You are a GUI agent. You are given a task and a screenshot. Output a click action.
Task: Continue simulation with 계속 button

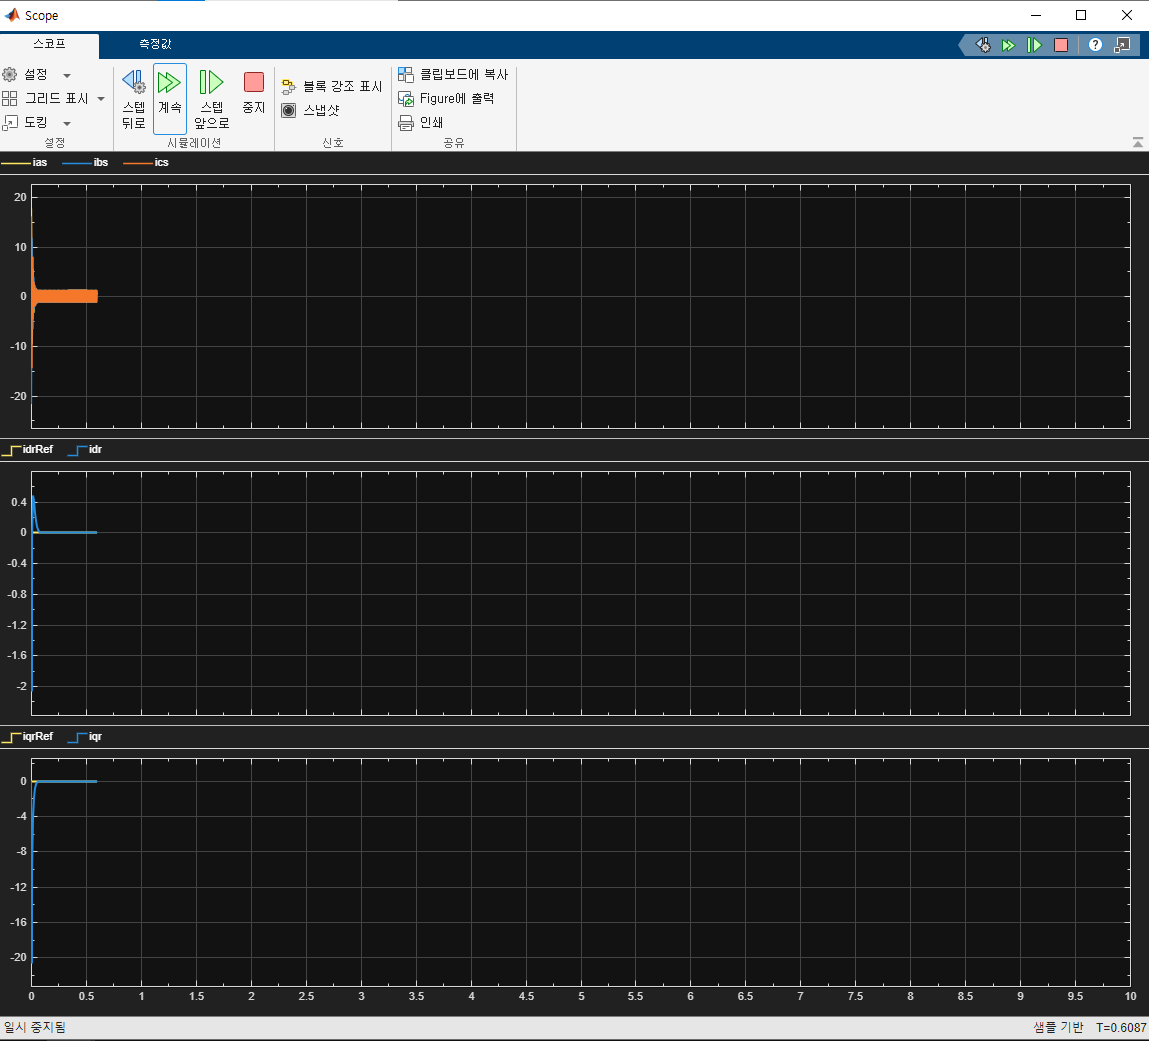[x=170, y=99]
